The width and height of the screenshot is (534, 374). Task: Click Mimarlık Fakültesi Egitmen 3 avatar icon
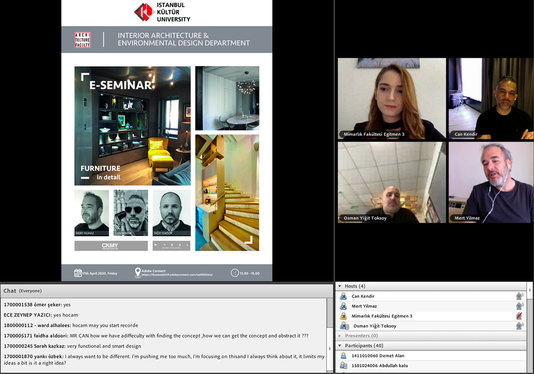point(343,316)
